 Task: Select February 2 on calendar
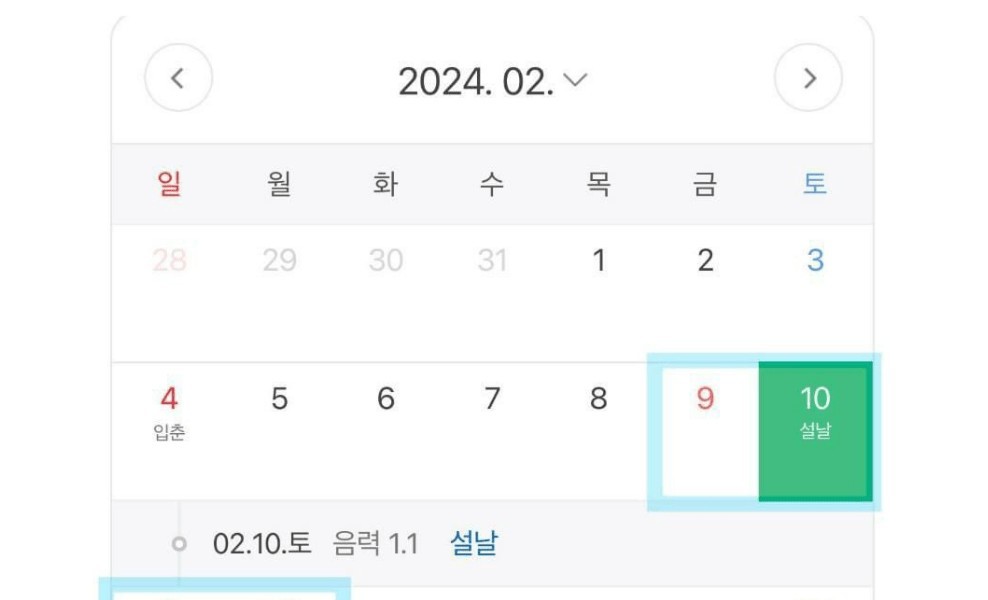tap(706, 261)
